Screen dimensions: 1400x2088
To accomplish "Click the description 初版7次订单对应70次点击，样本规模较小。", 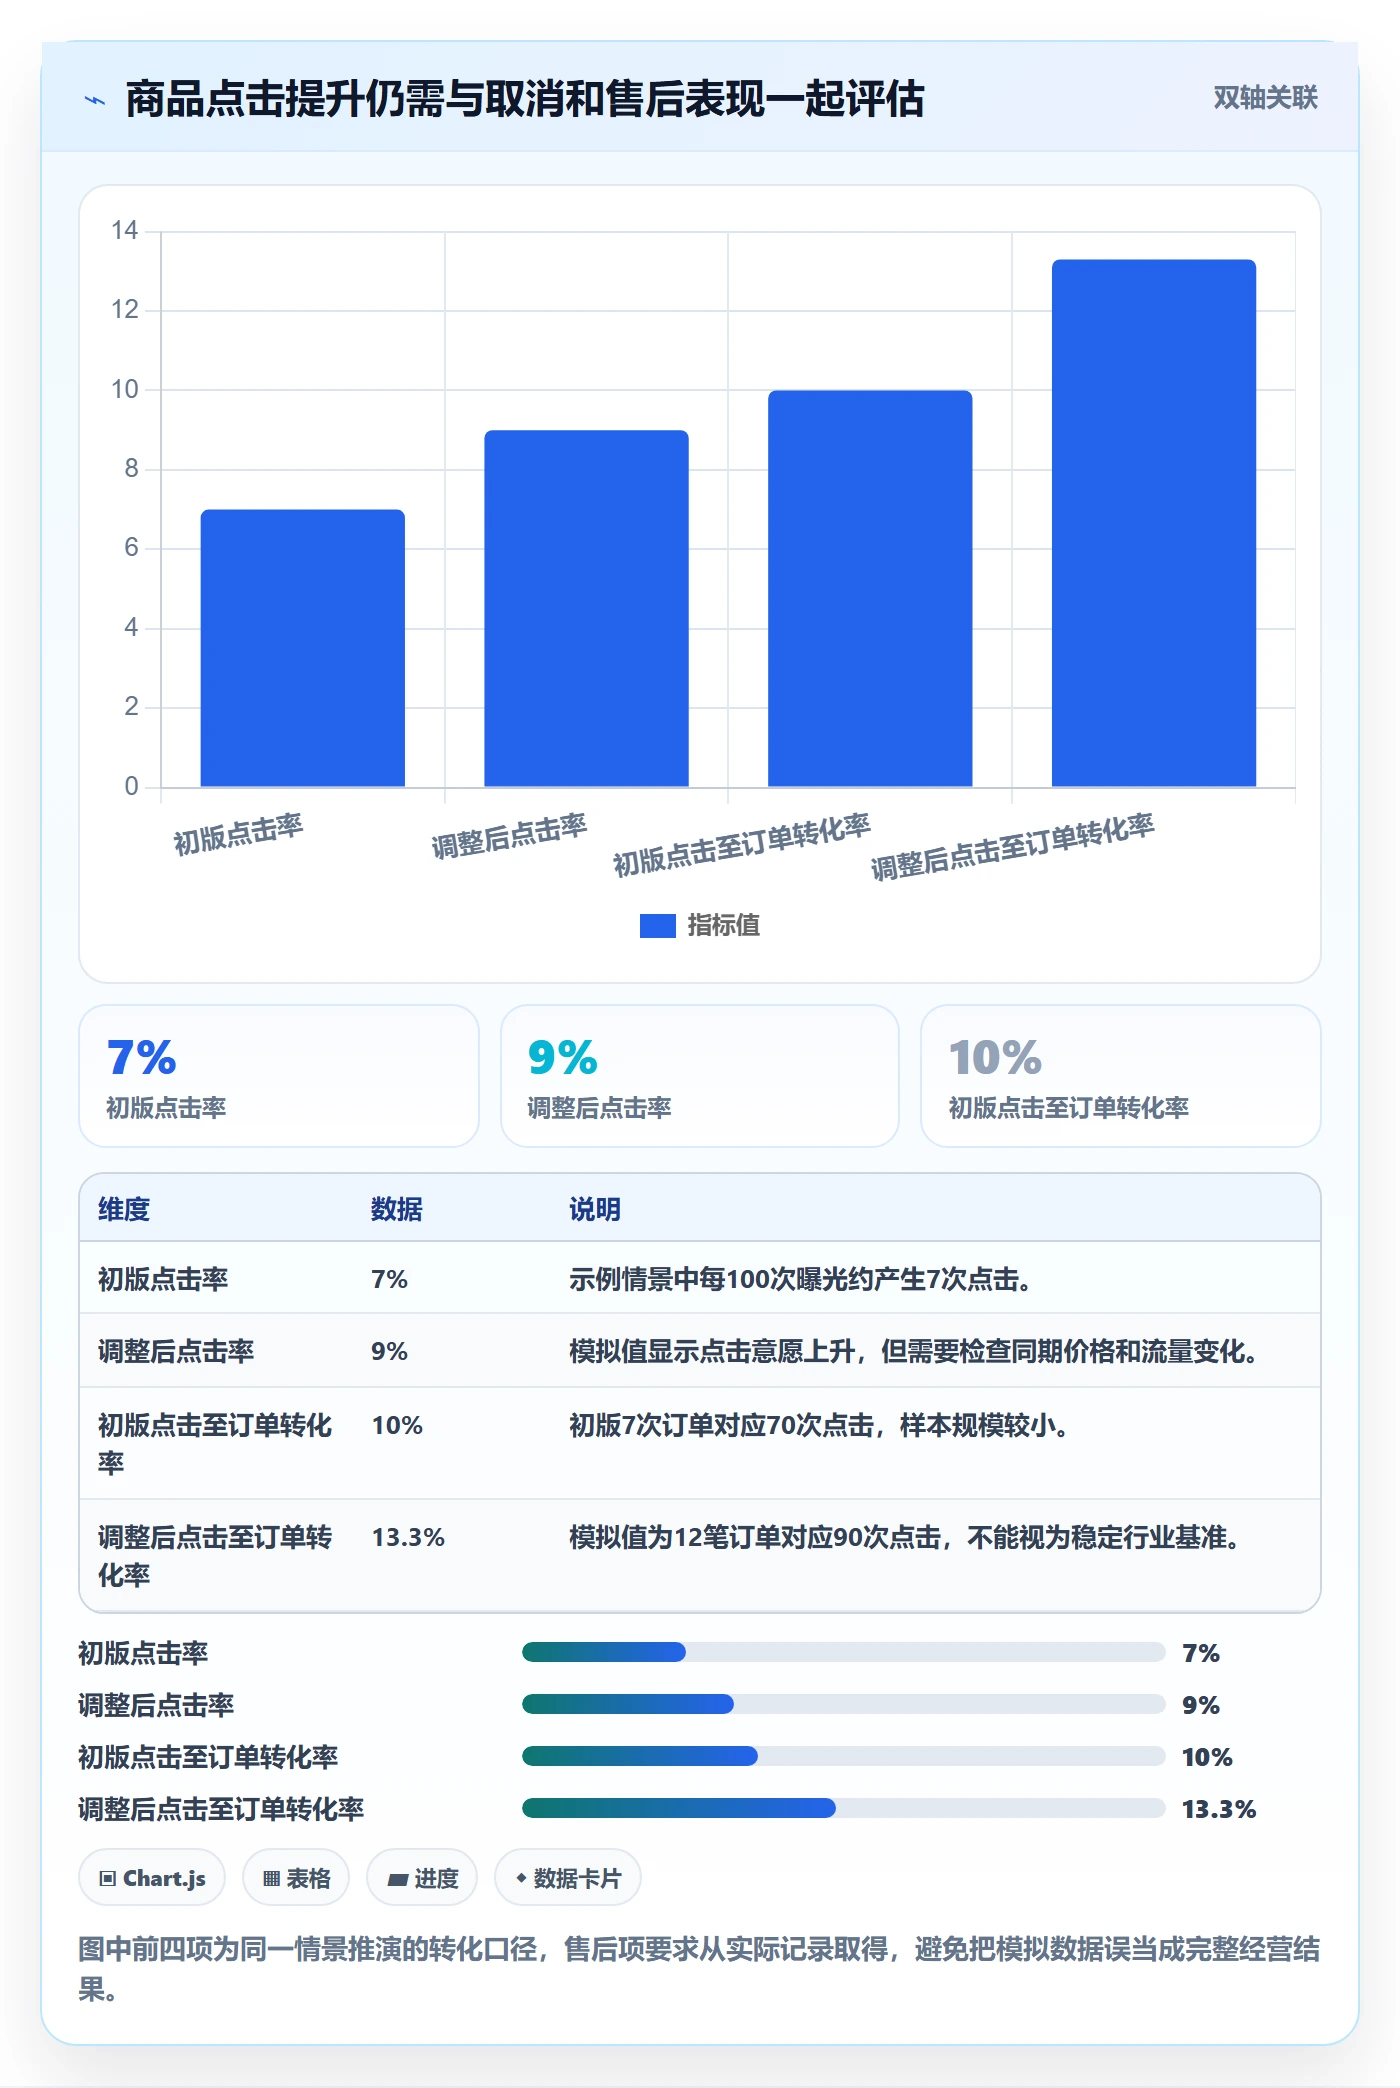I will click(820, 1425).
